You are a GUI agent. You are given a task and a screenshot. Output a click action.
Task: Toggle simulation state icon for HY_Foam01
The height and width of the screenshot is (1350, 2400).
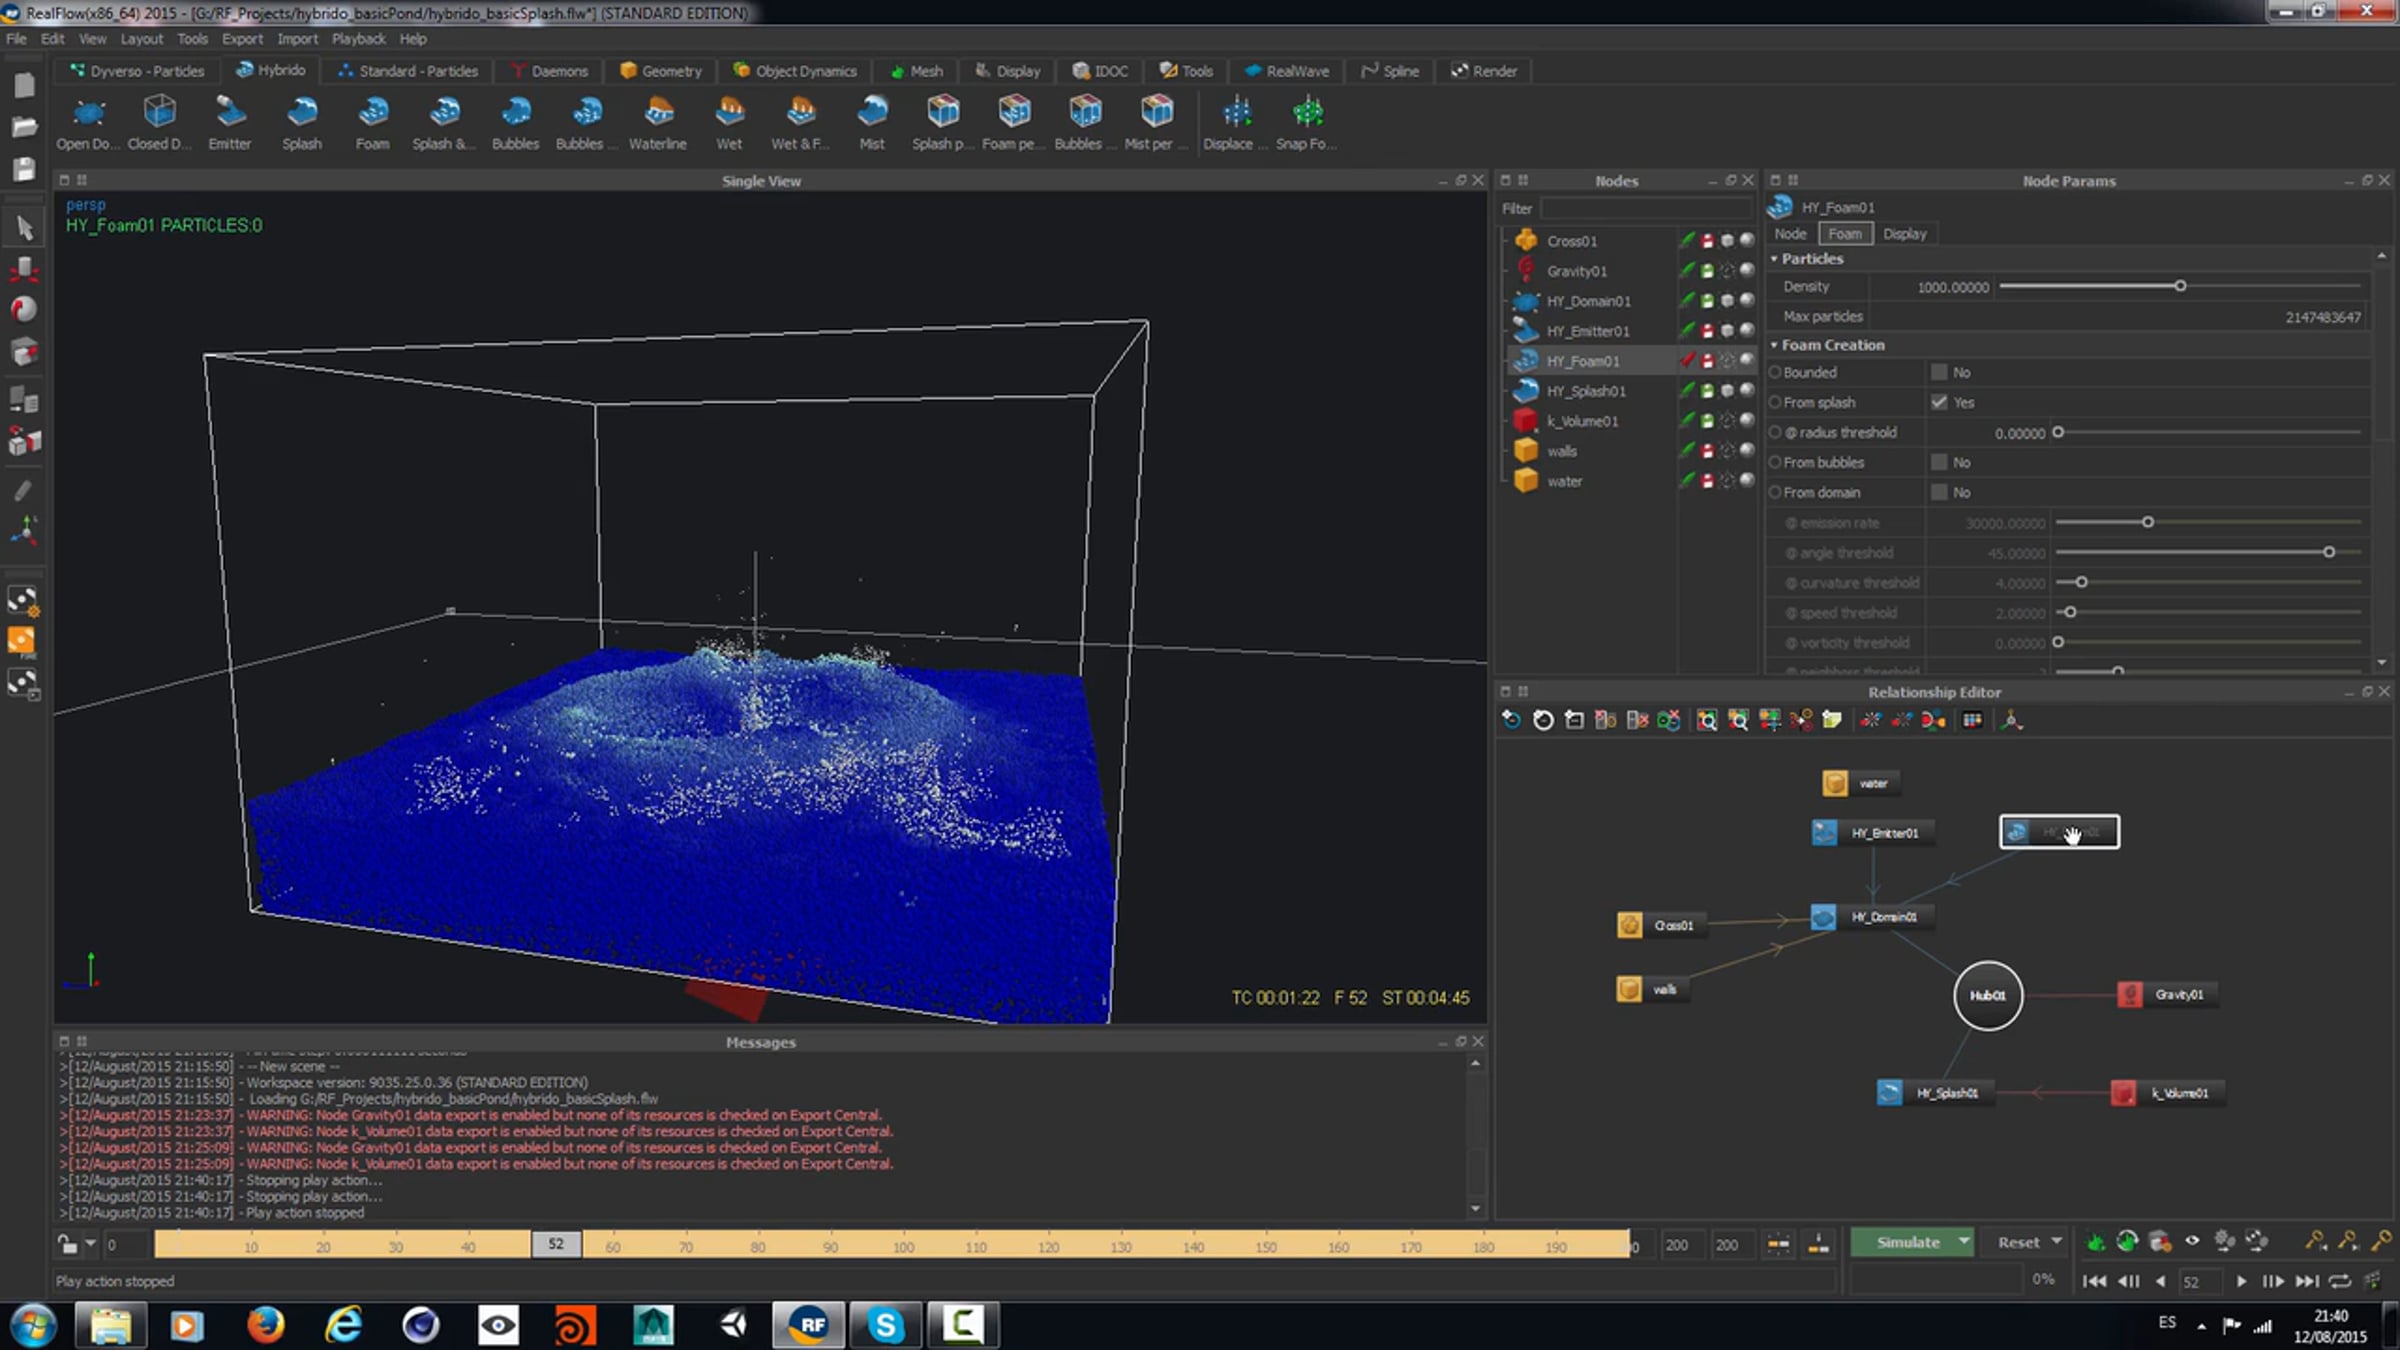[1688, 361]
